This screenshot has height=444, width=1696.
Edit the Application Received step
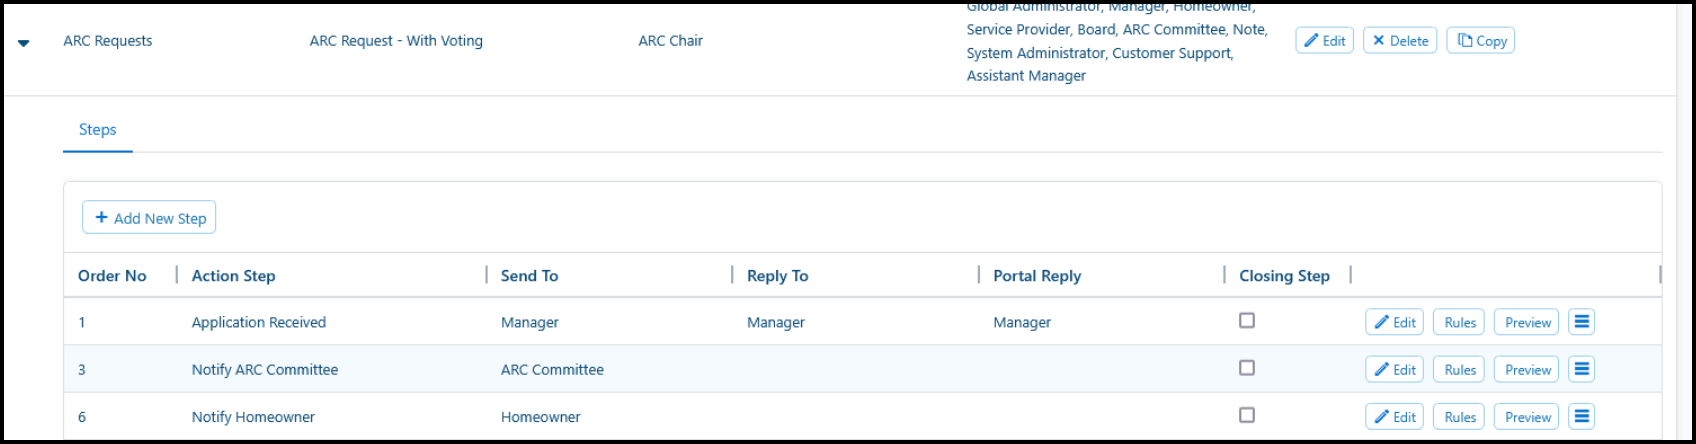coord(1394,322)
